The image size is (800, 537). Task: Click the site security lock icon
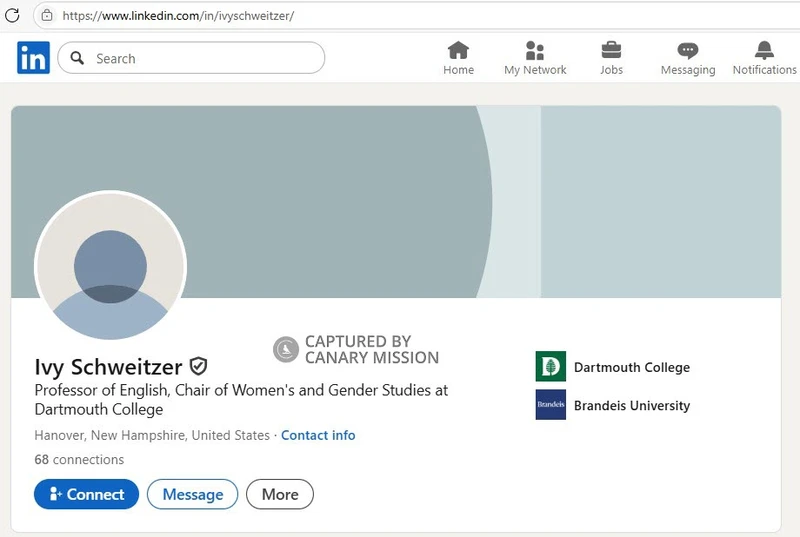click(x=47, y=15)
